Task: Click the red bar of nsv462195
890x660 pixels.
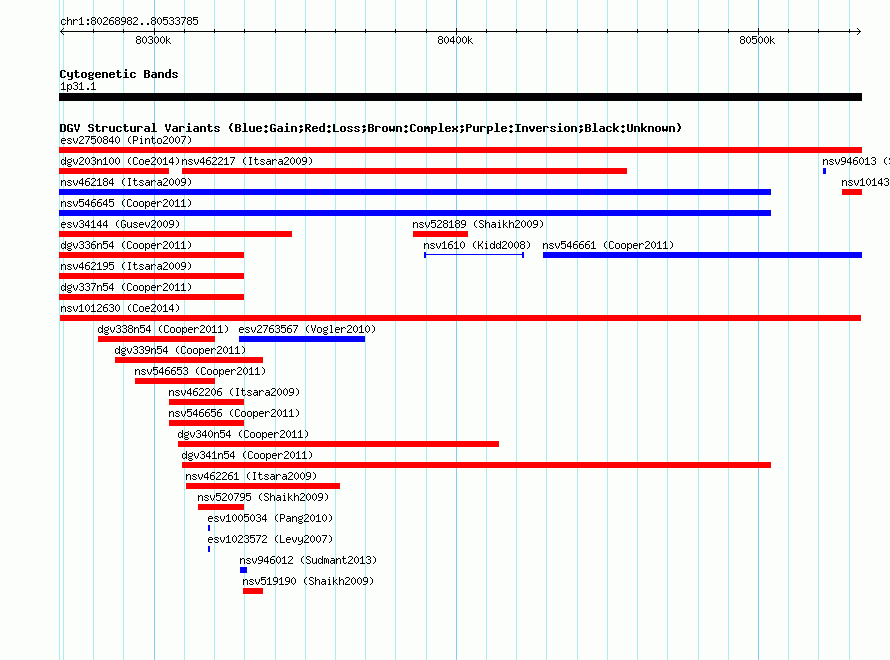Action: [x=152, y=276]
